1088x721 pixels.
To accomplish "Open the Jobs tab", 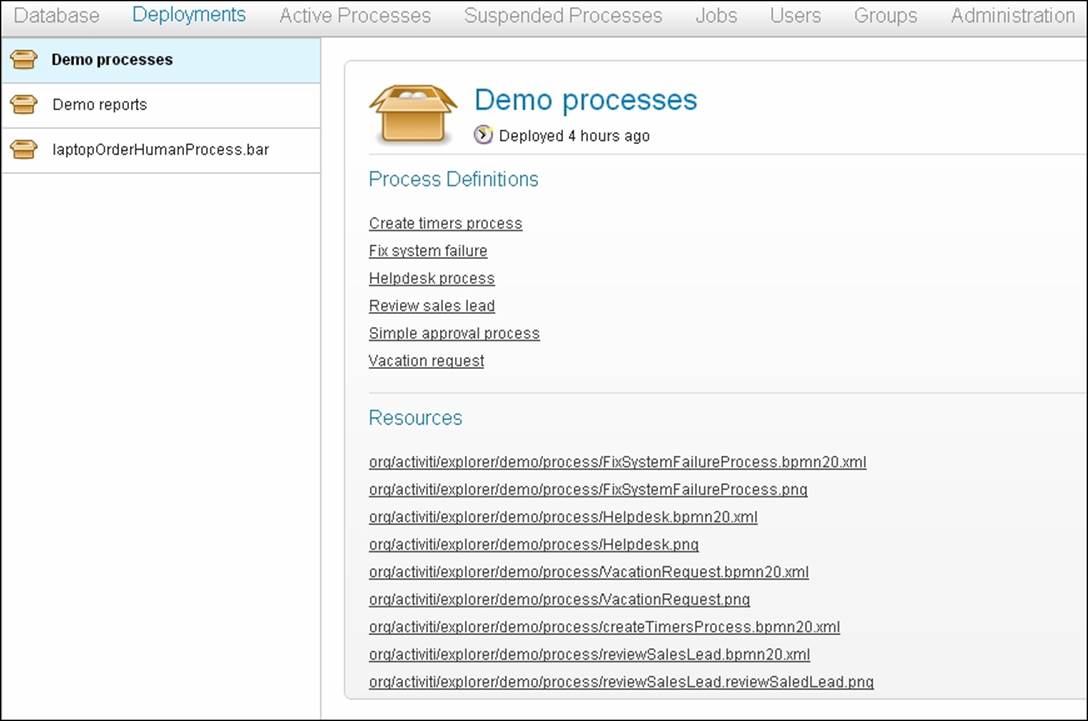I will click(715, 16).
